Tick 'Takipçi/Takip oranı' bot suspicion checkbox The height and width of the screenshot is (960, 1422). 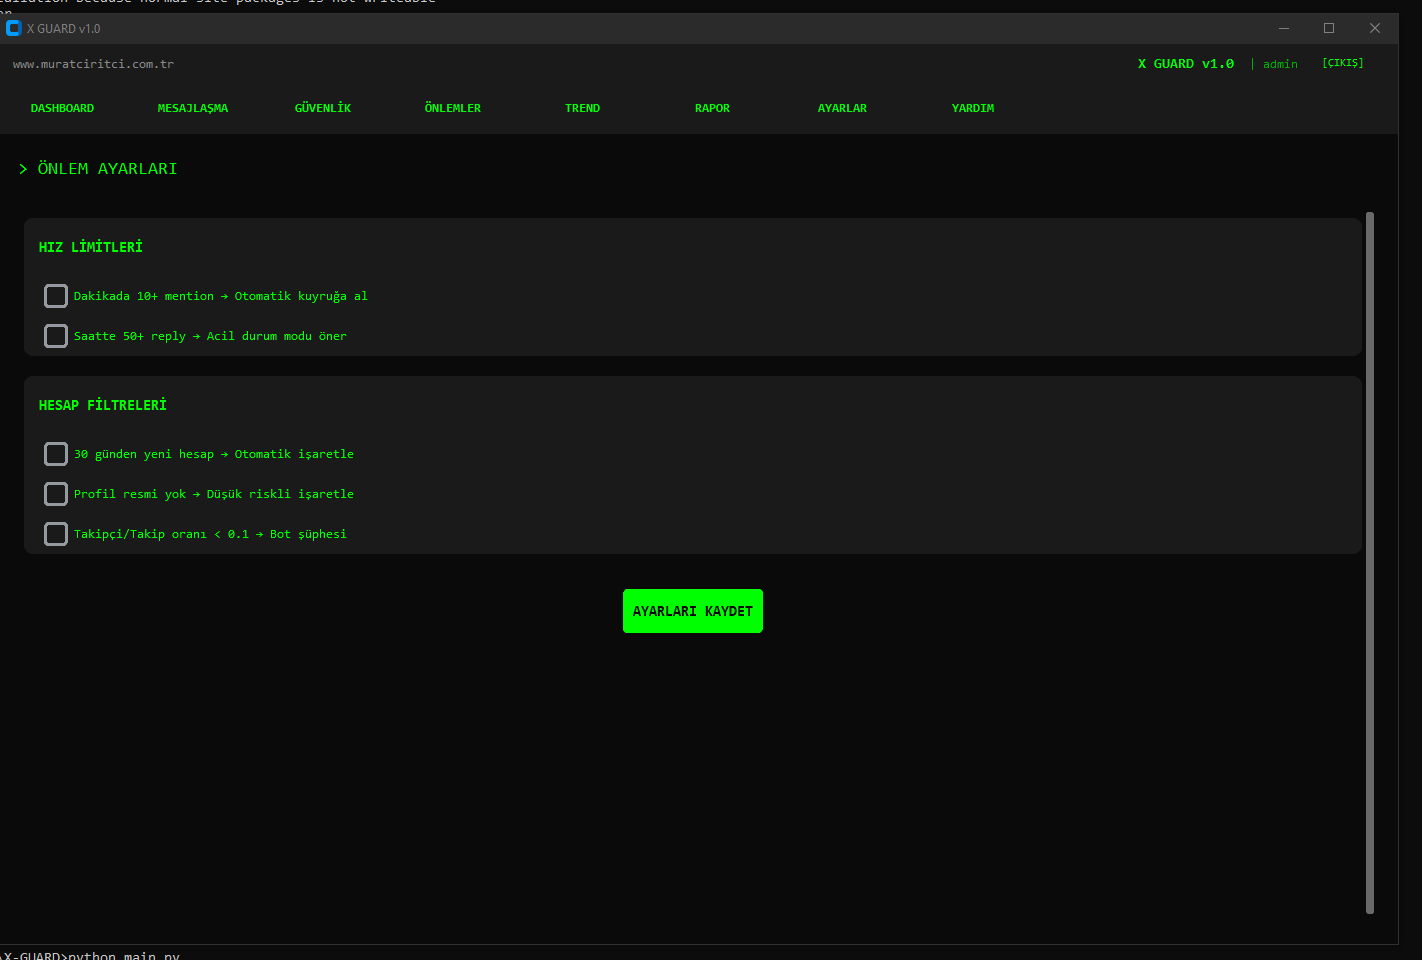coord(56,534)
